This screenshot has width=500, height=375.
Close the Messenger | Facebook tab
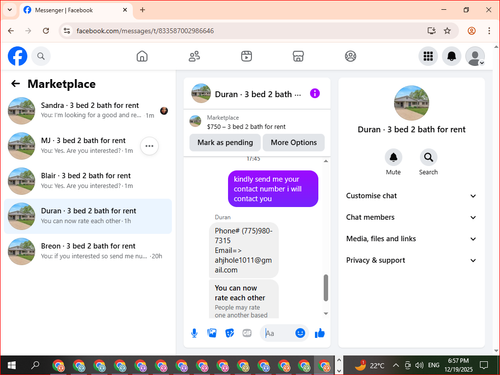tap(125, 10)
